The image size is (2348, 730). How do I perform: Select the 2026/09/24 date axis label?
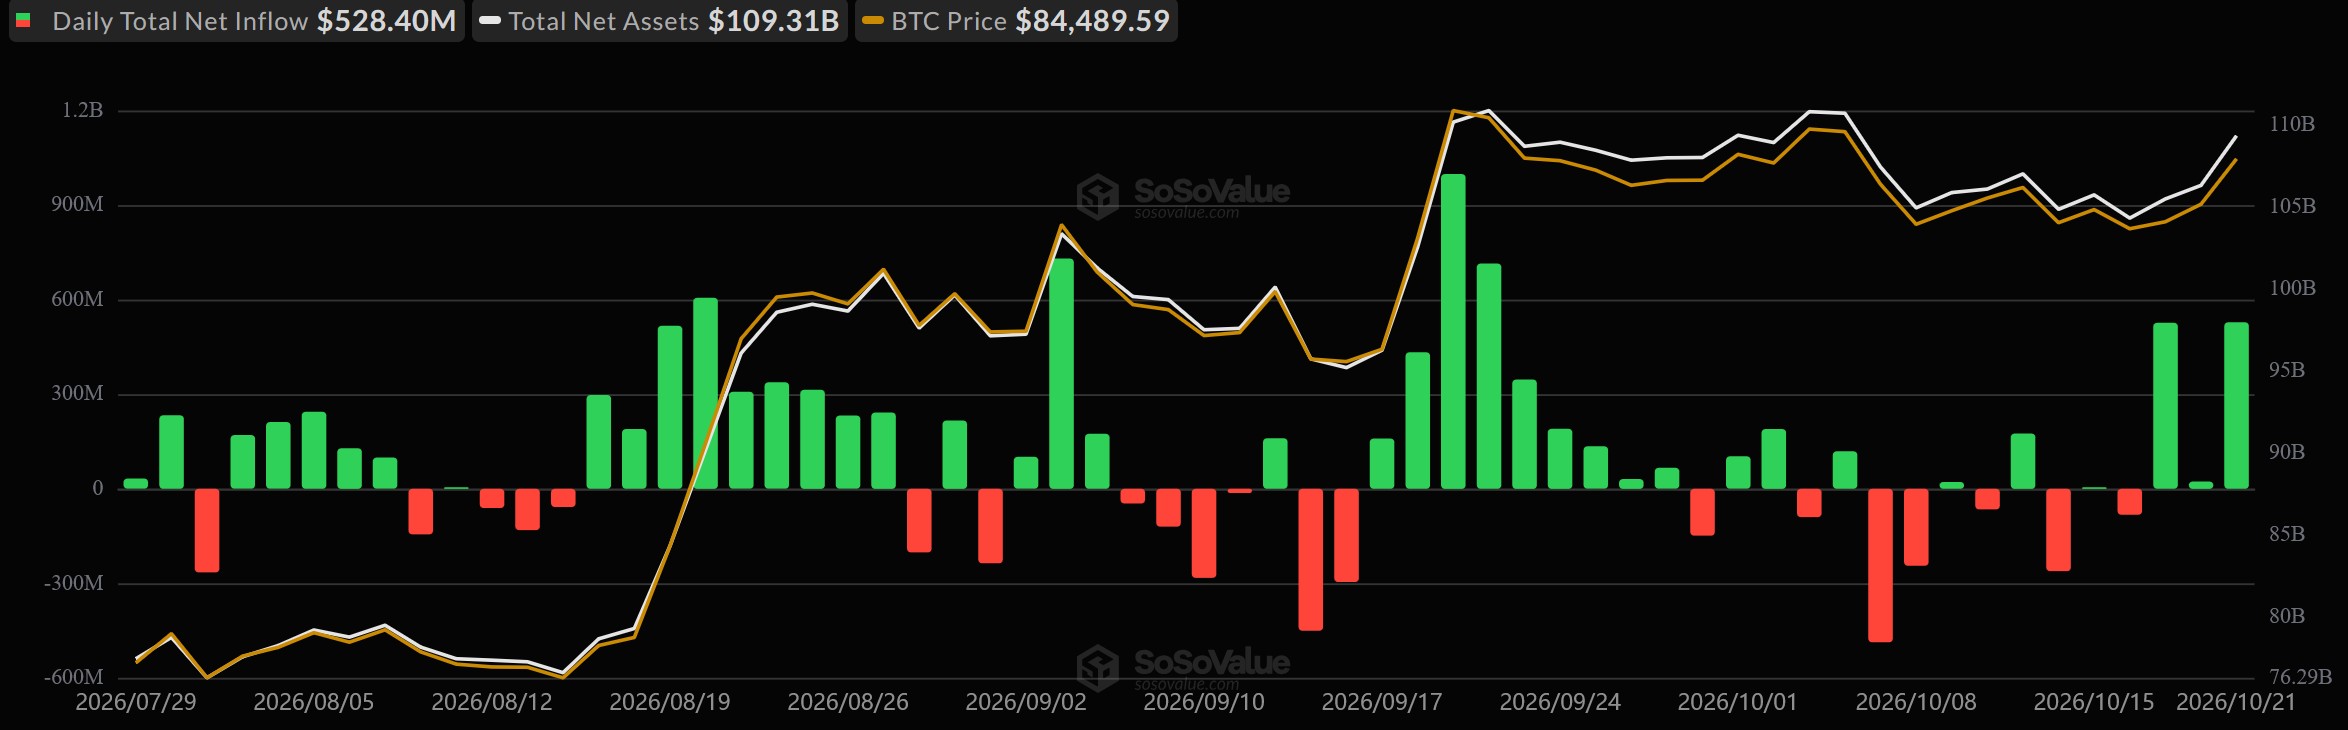[1560, 702]
